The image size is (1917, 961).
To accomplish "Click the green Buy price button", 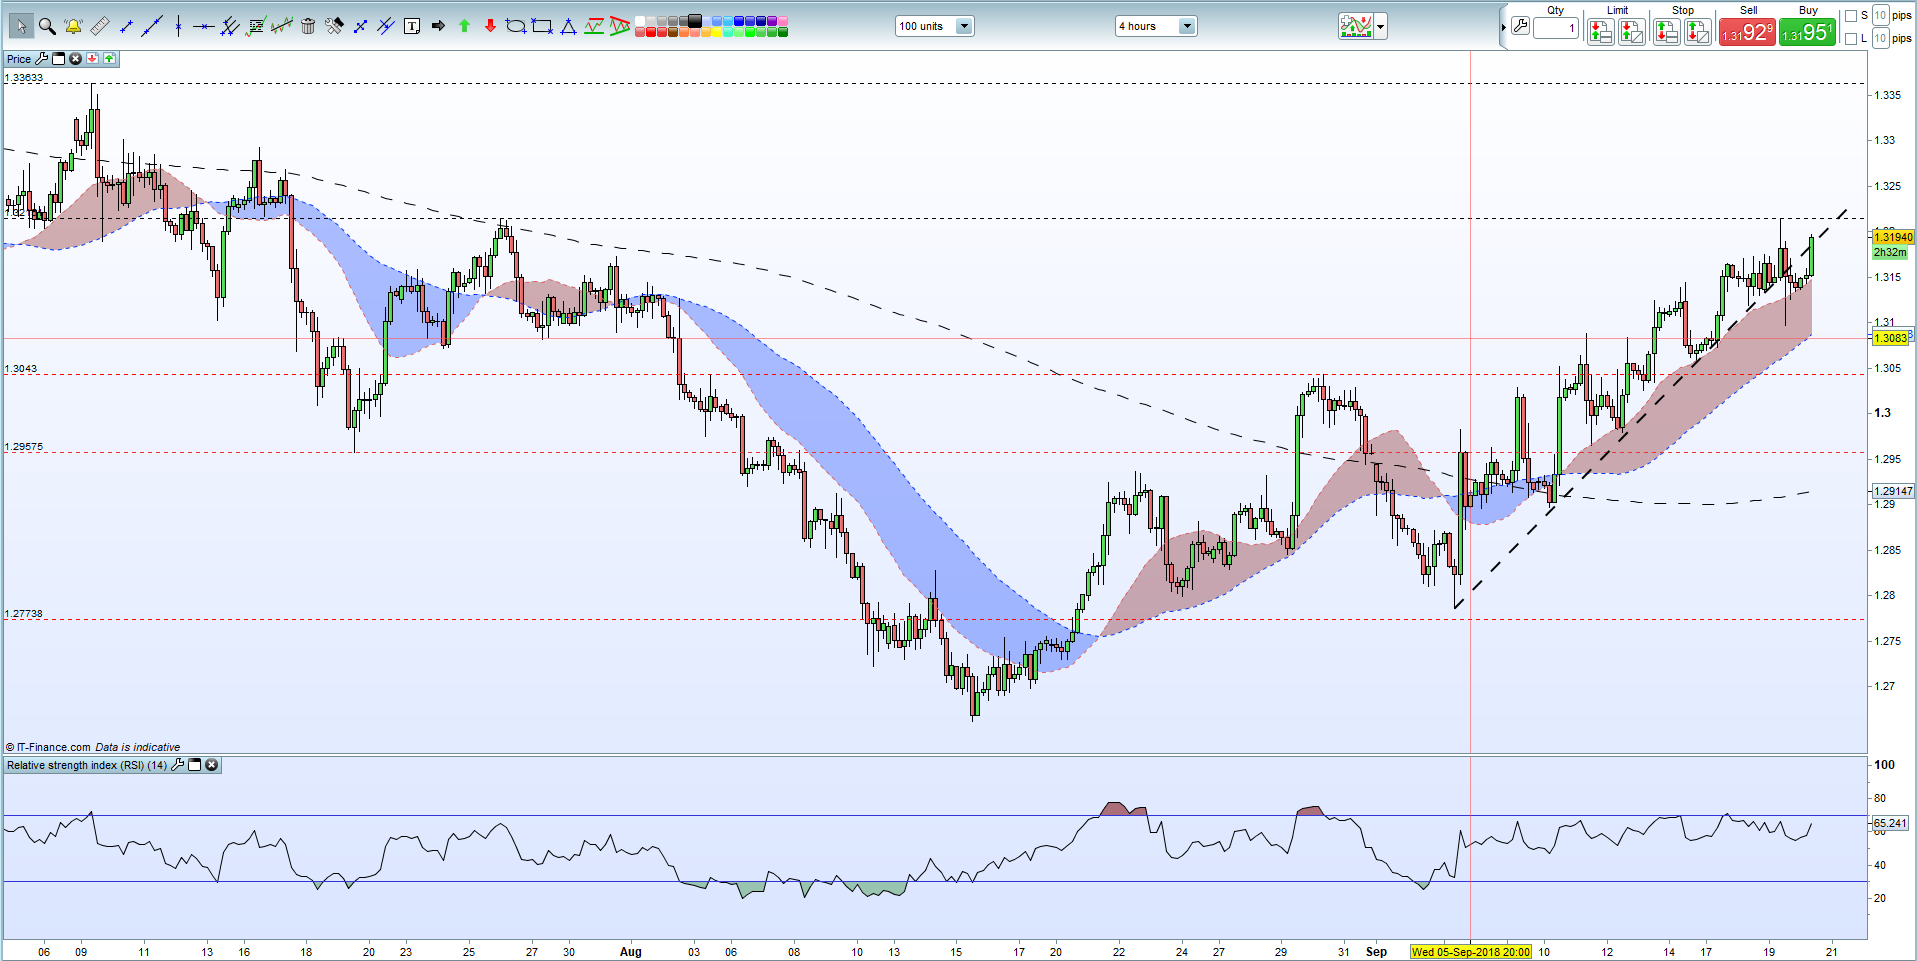I will point(1807,32).
